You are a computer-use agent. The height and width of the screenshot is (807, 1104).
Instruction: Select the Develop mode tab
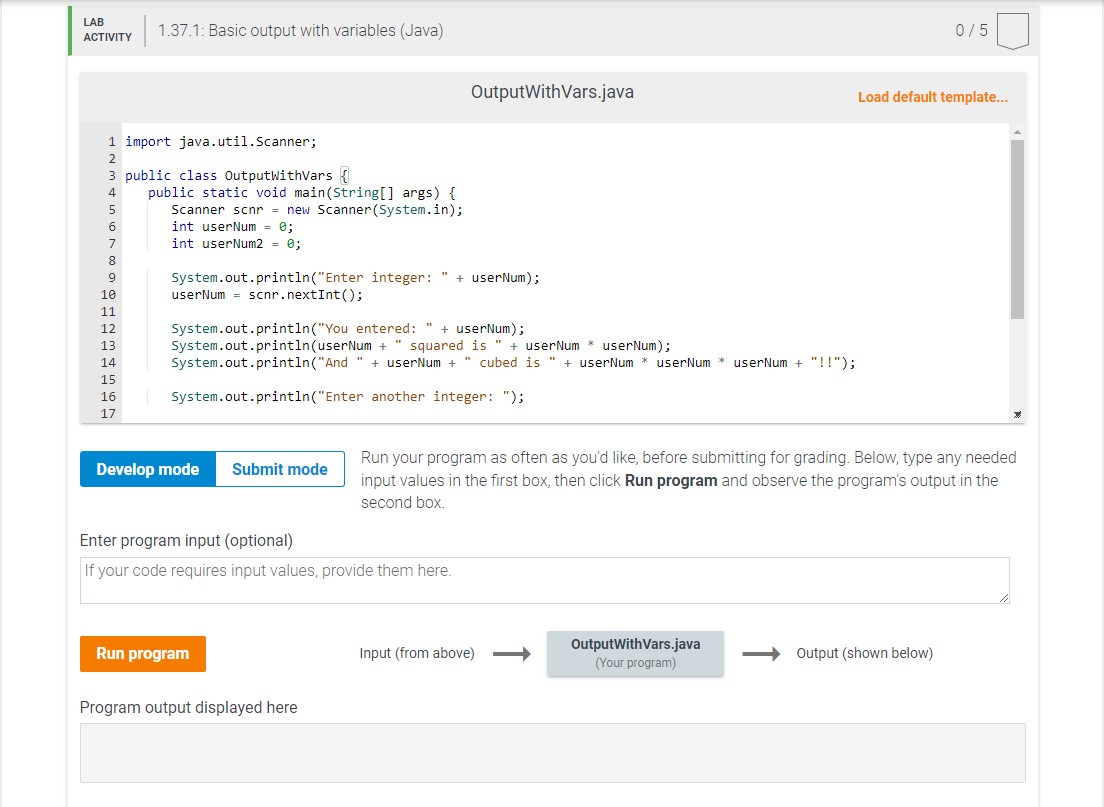(x=146, y=468)
